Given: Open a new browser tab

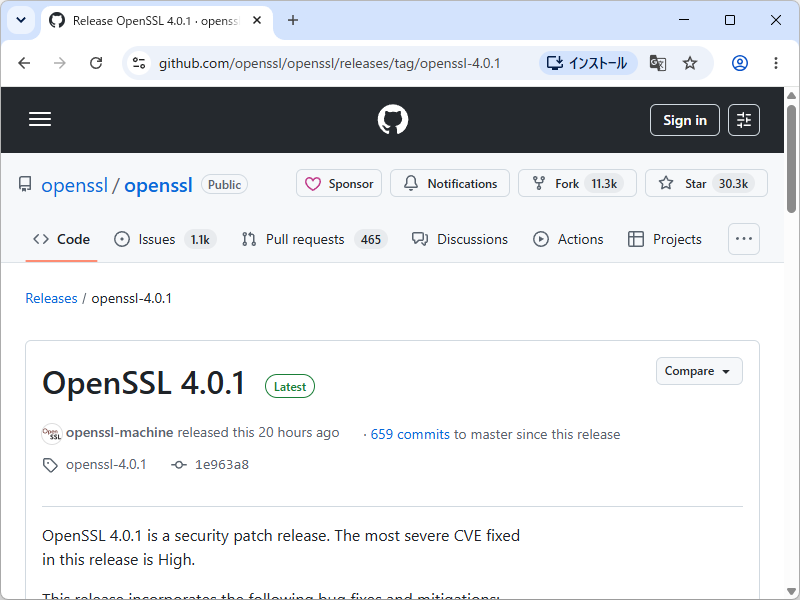Looking at the screenshot, I should coord(293,20).
